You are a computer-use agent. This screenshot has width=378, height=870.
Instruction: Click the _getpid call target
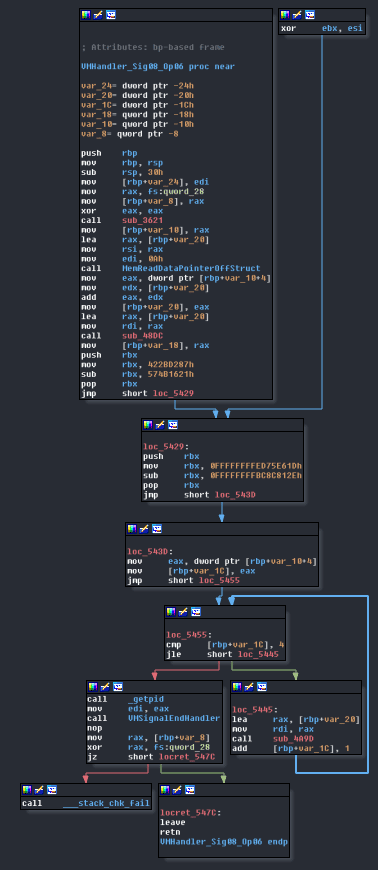[x=145, y=699]
